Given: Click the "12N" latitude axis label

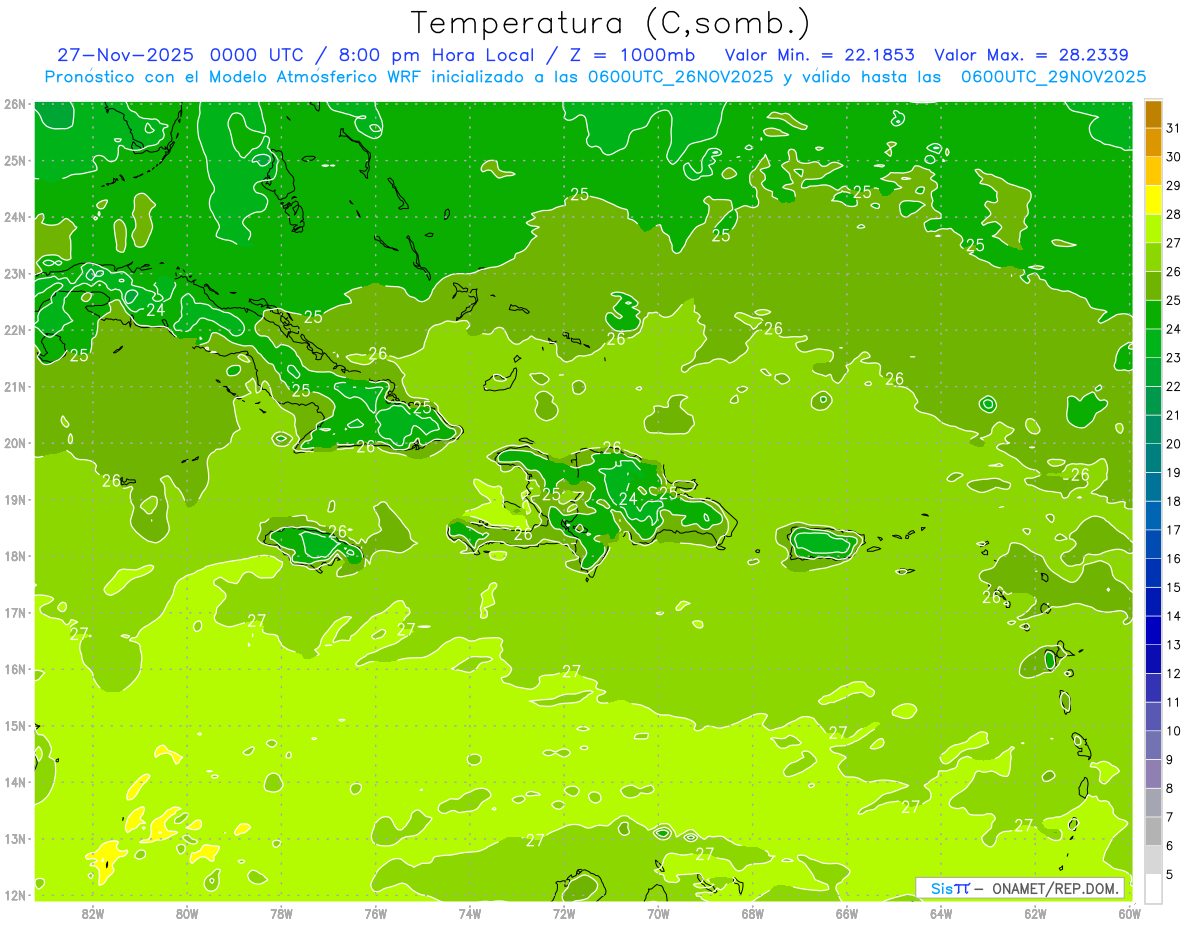Looking at the screenshot, I should pyautogui.click(x=15, y=895).
